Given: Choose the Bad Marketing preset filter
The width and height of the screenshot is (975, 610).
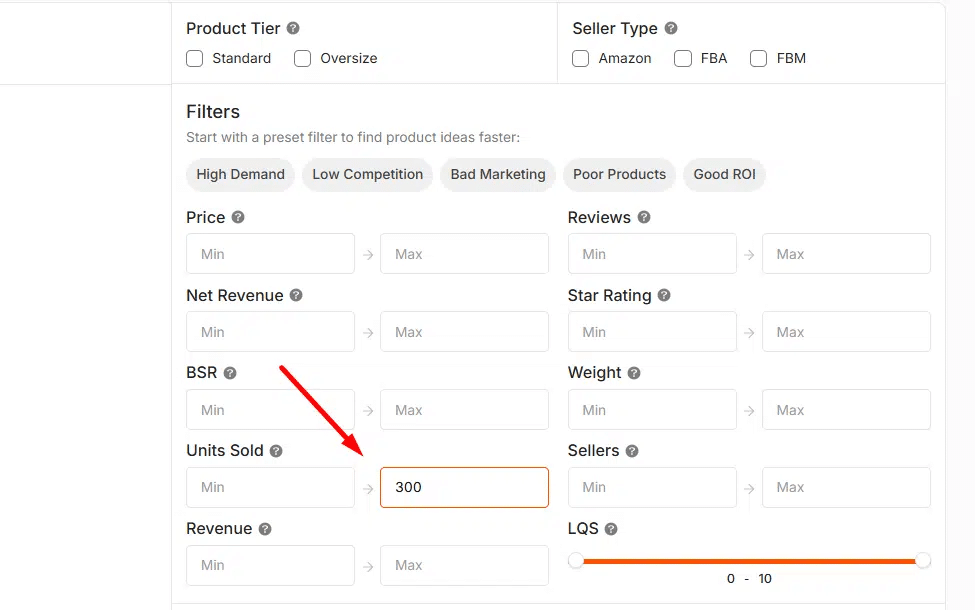Looking at the screenshot, I should 498,174.
